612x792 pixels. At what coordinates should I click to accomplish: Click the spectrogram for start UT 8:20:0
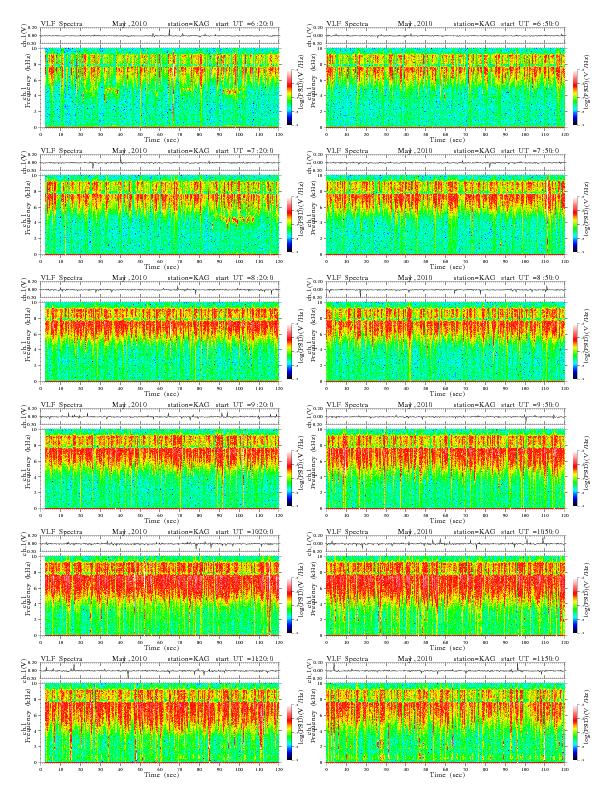(x=160, y=342)
